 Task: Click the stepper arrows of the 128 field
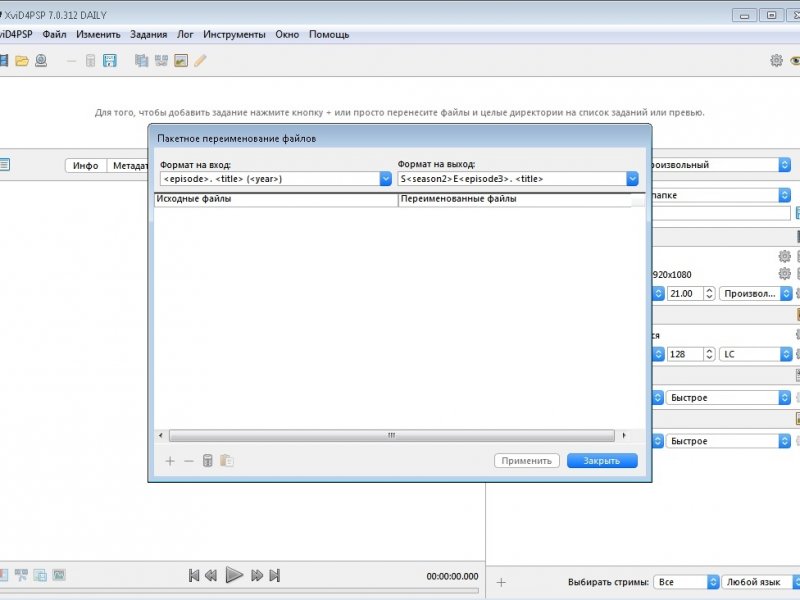709,354
